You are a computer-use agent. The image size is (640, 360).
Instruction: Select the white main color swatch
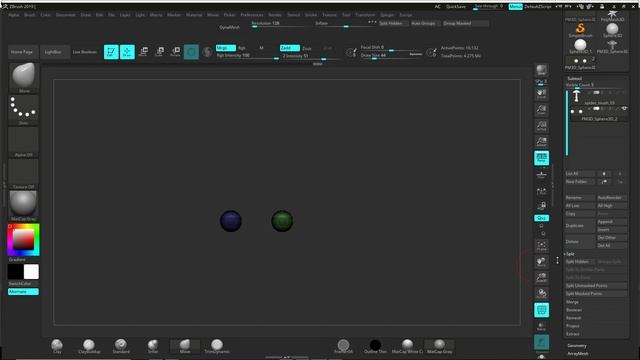pos(31,272)
